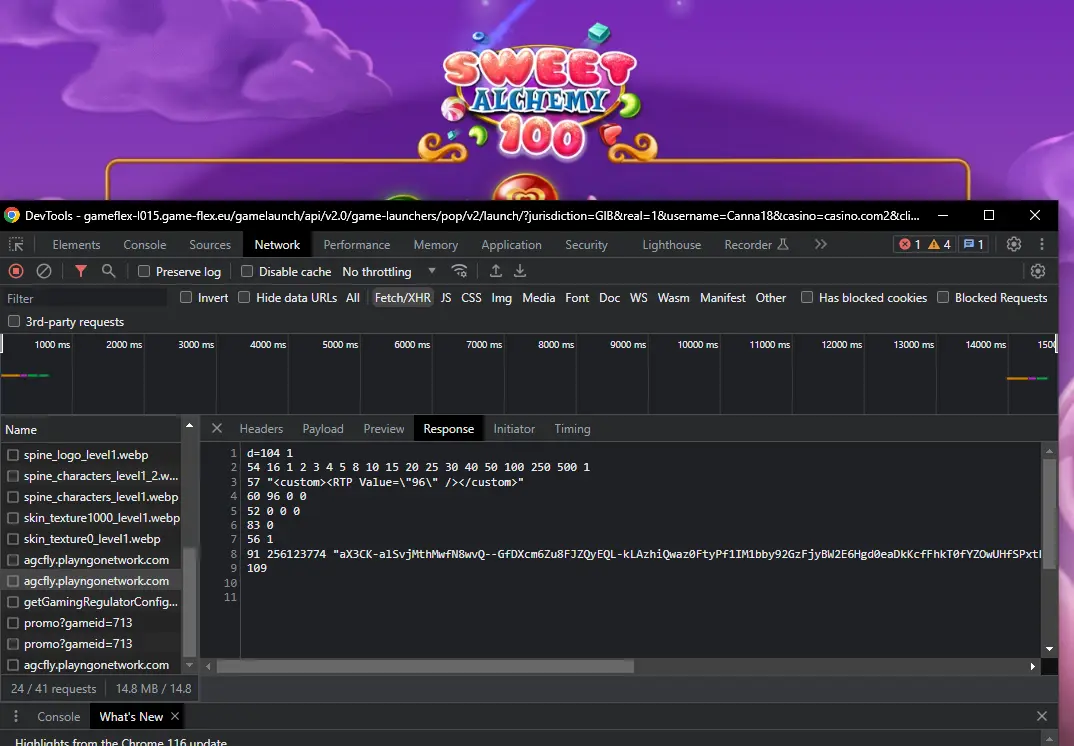Screen dimensions: 1074x746
Task: Collapse the Name column sort arrow
Action: coord(189,426)
